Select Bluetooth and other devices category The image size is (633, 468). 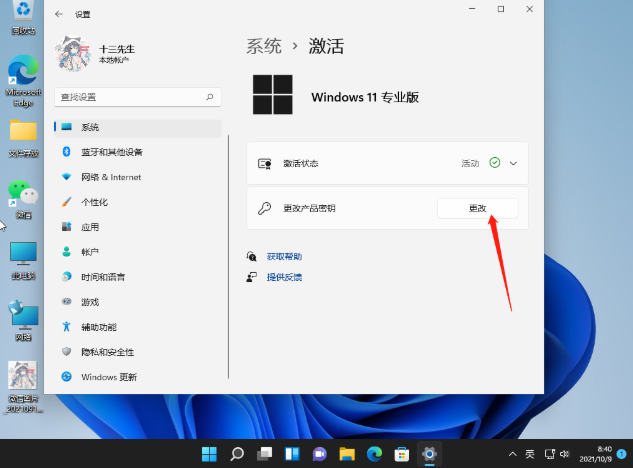click(x=111, y=152)
